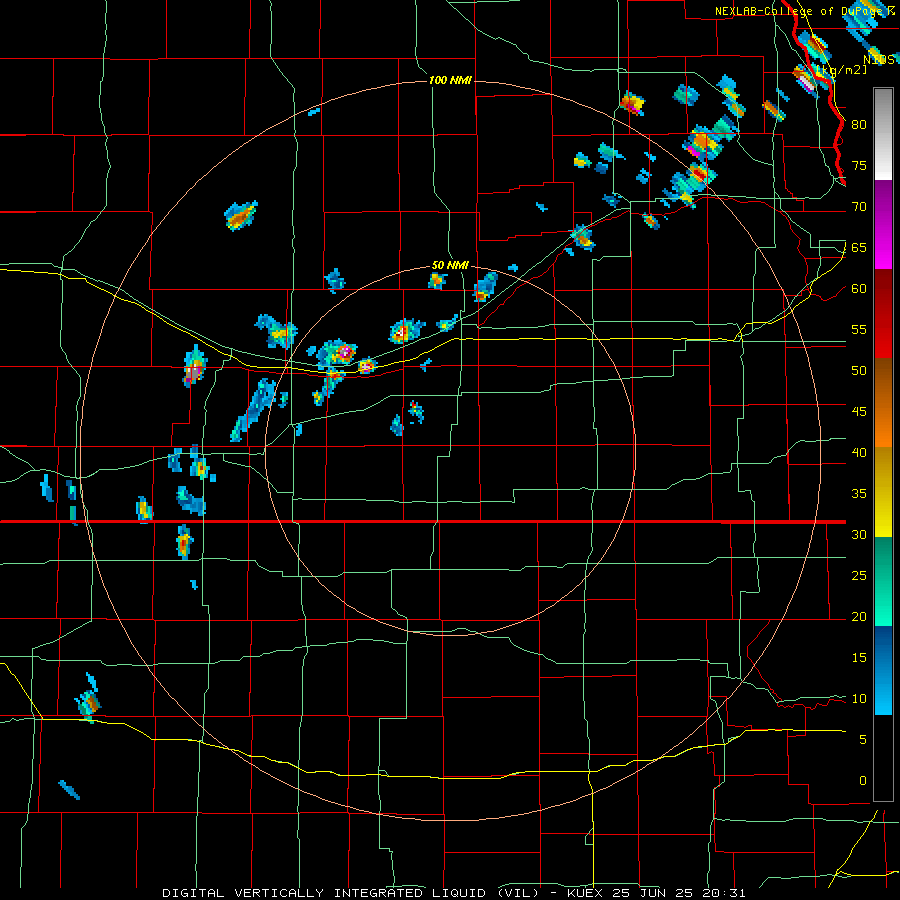Click the 100 NMI range ring label

click(450, 80)
